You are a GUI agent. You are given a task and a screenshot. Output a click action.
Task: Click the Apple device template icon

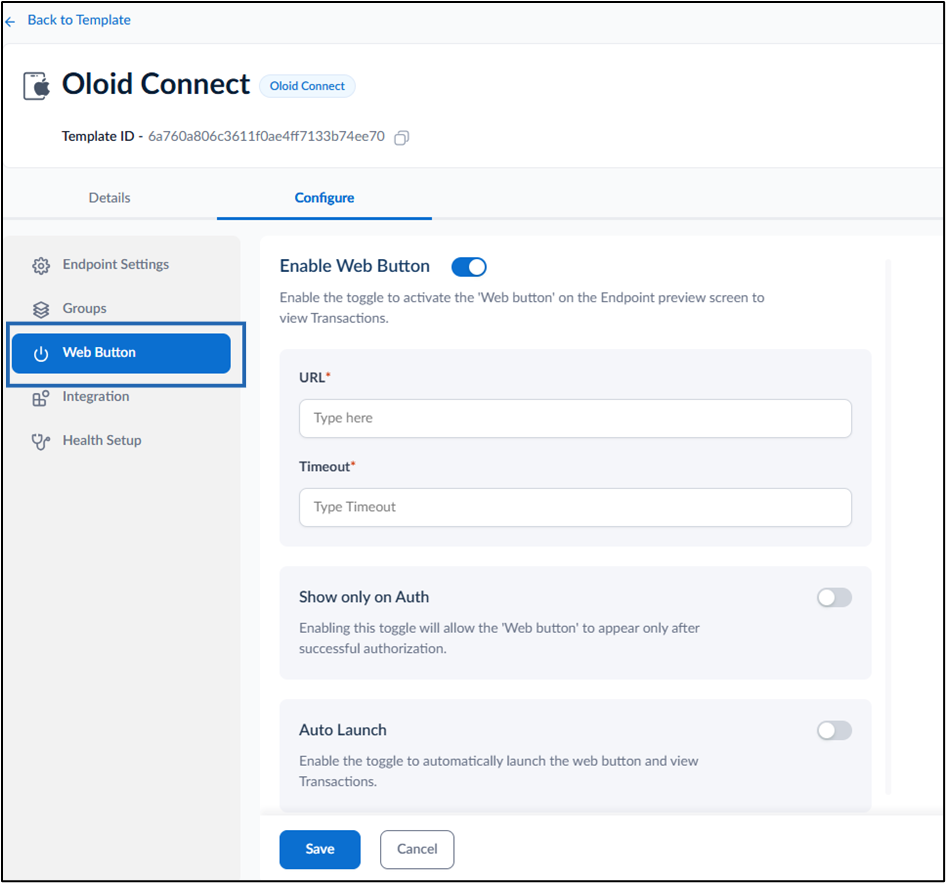pos(36,86)
